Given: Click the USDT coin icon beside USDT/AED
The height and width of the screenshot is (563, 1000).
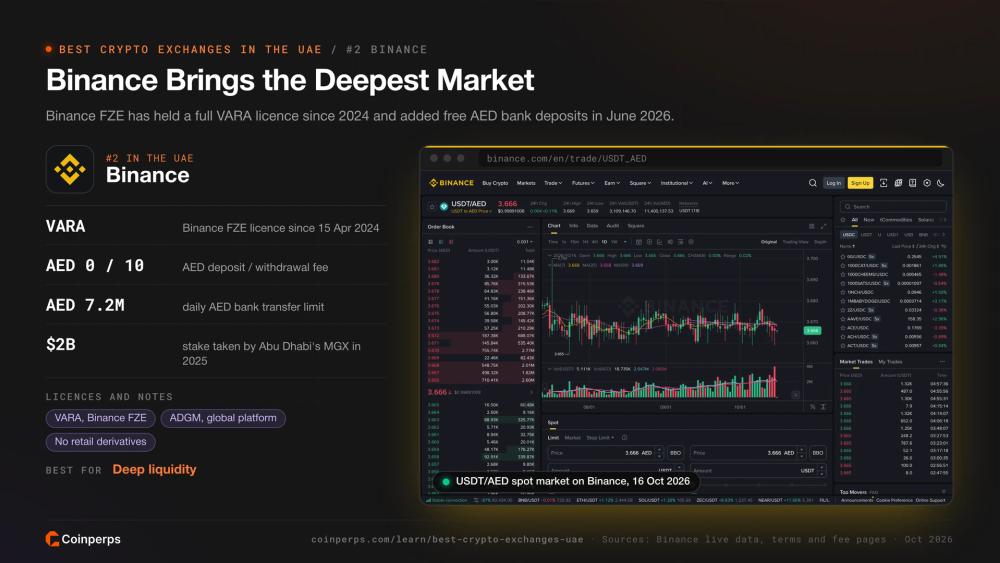Looking at the screenshot, I should (444, 207).
